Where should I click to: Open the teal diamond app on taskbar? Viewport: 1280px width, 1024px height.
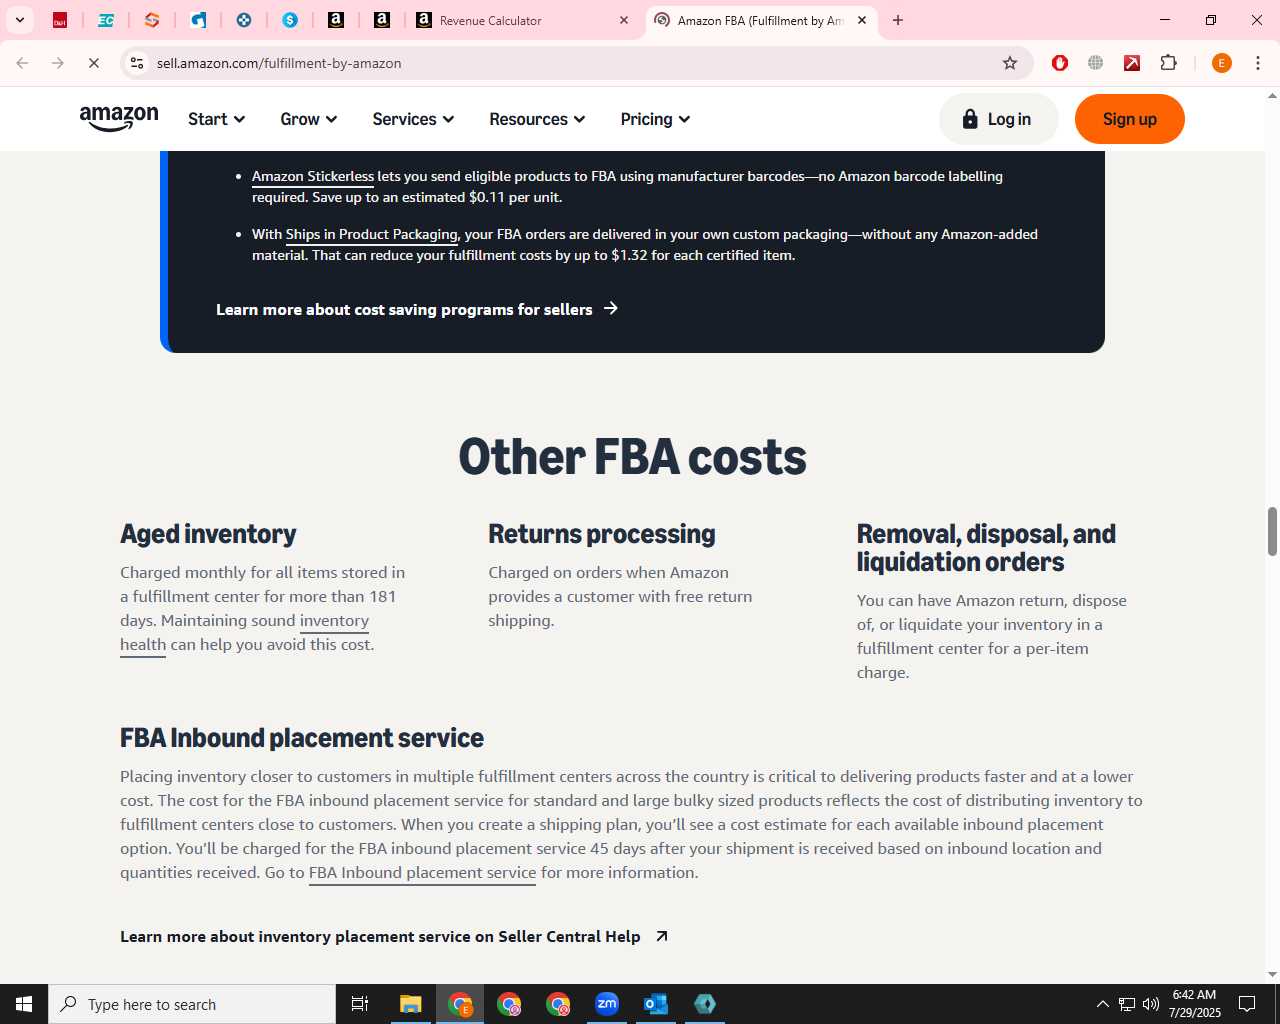click(705, 1004)
